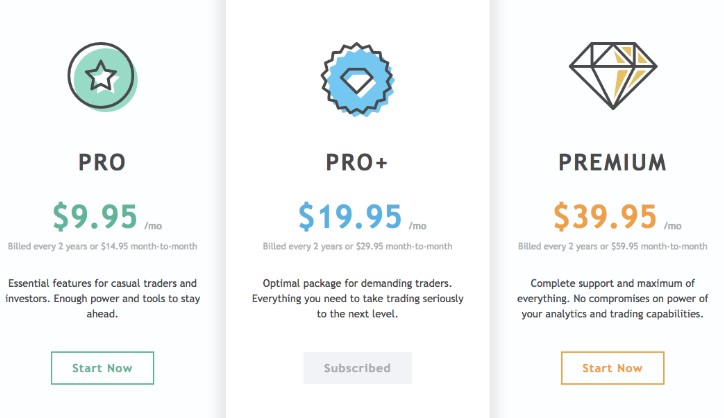The height and width of the screenshot is (418, 724).
Task: Click the /mo label beside $39.95
Action: (673, 226)
